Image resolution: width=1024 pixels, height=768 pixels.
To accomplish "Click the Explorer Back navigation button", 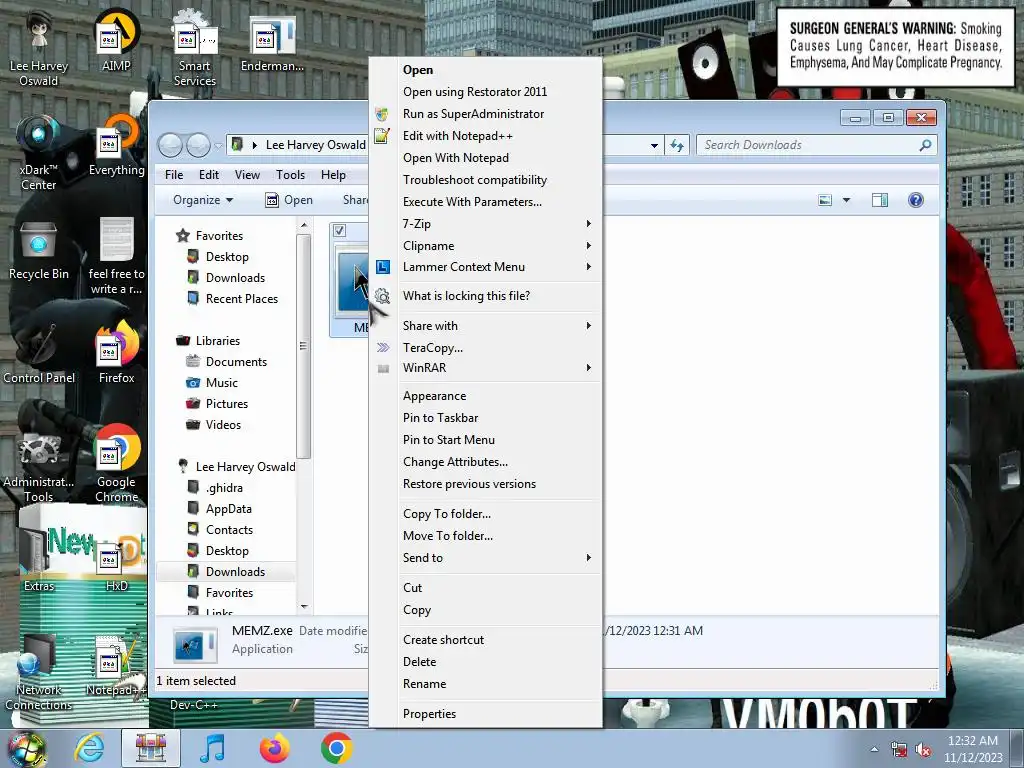I will [170, 145].
